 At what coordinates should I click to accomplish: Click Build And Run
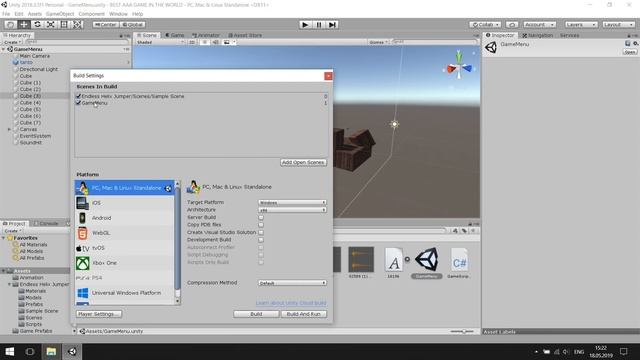pos(304,314)
